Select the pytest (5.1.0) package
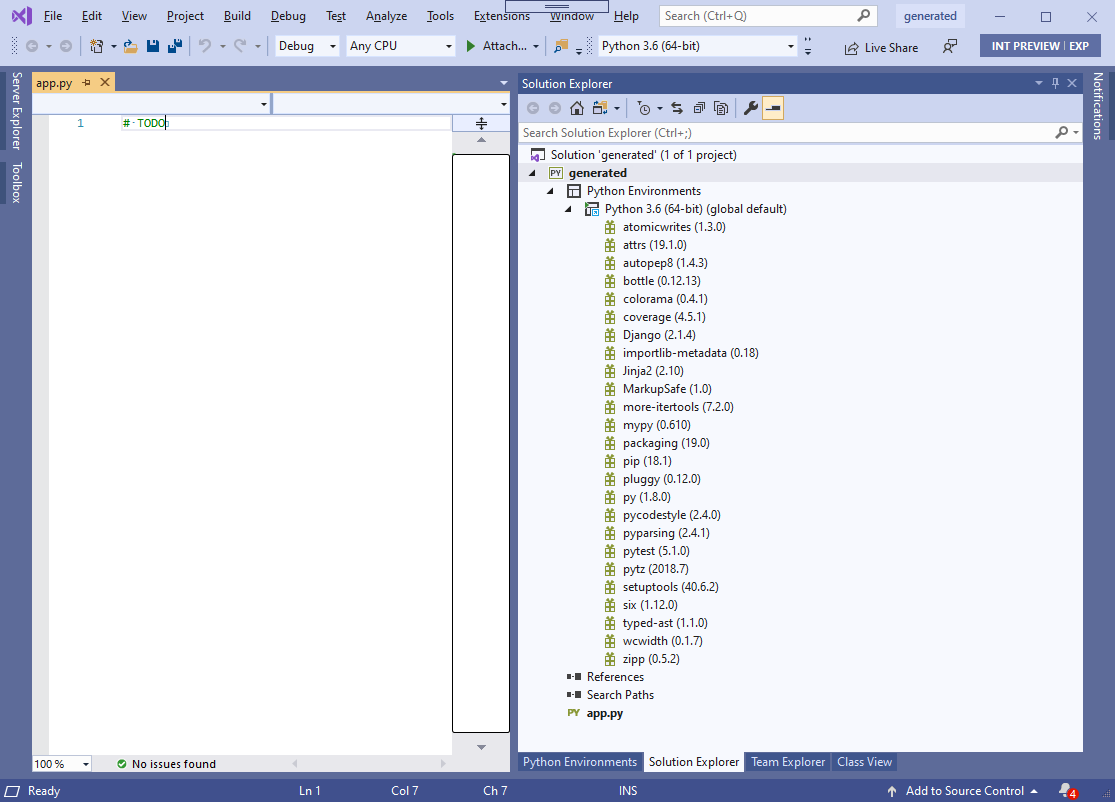 click(656, 551)
